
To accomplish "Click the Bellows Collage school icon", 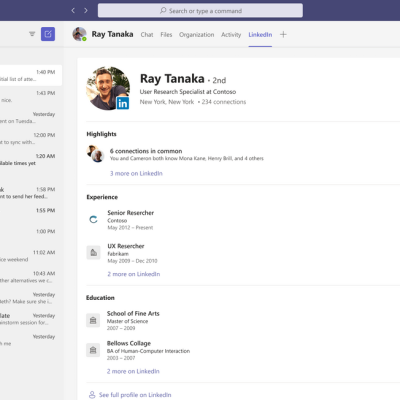I will click(x=93, y=350).
